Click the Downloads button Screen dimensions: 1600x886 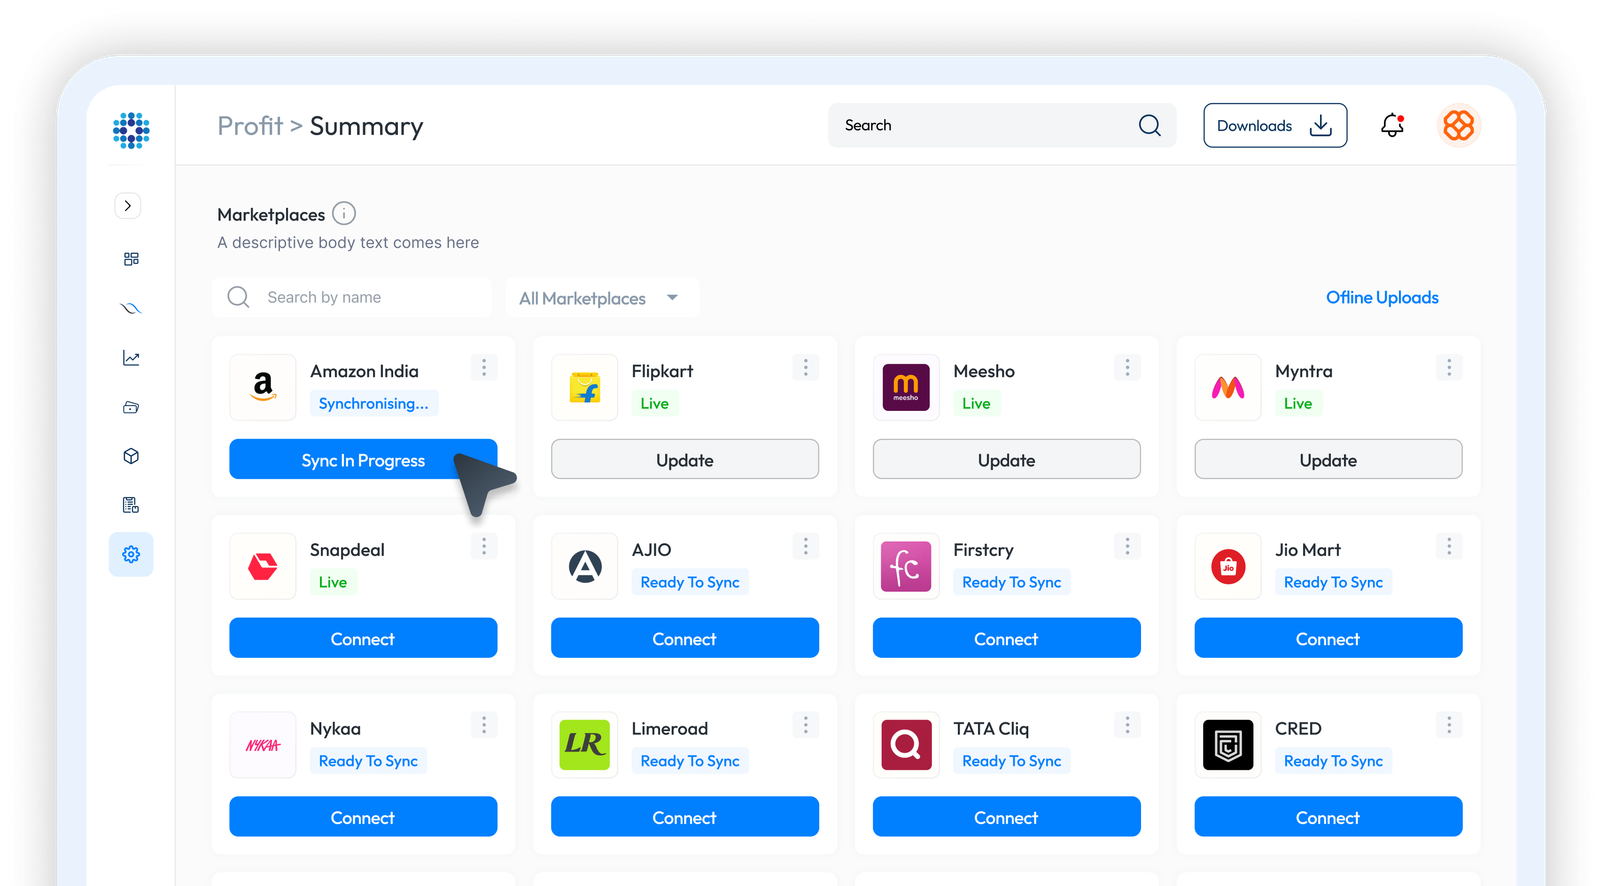[1275, 126]
